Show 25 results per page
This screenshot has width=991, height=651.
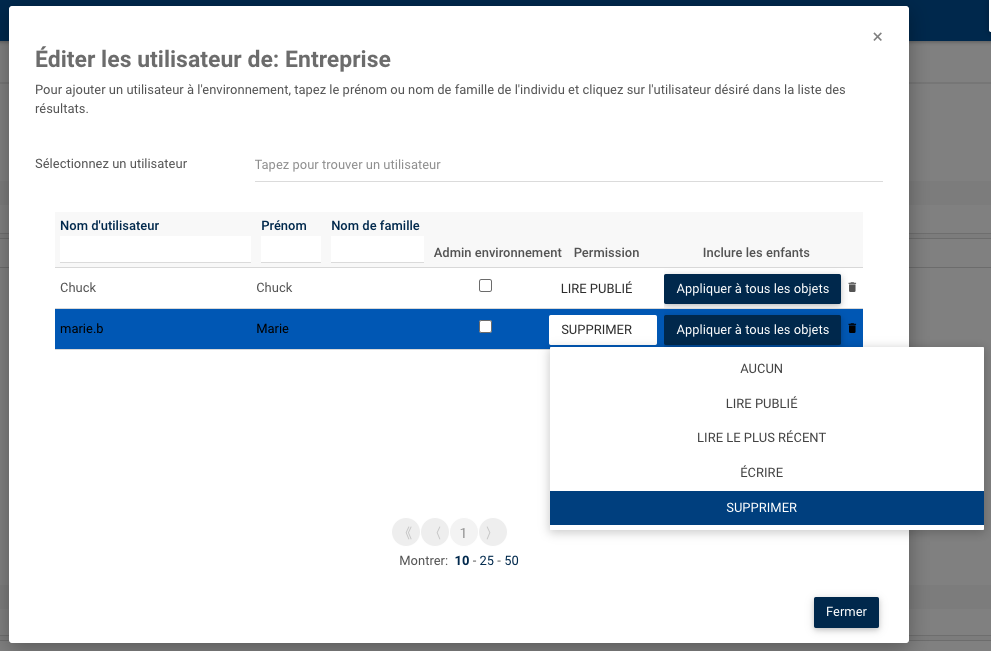(x=487, y=561)
